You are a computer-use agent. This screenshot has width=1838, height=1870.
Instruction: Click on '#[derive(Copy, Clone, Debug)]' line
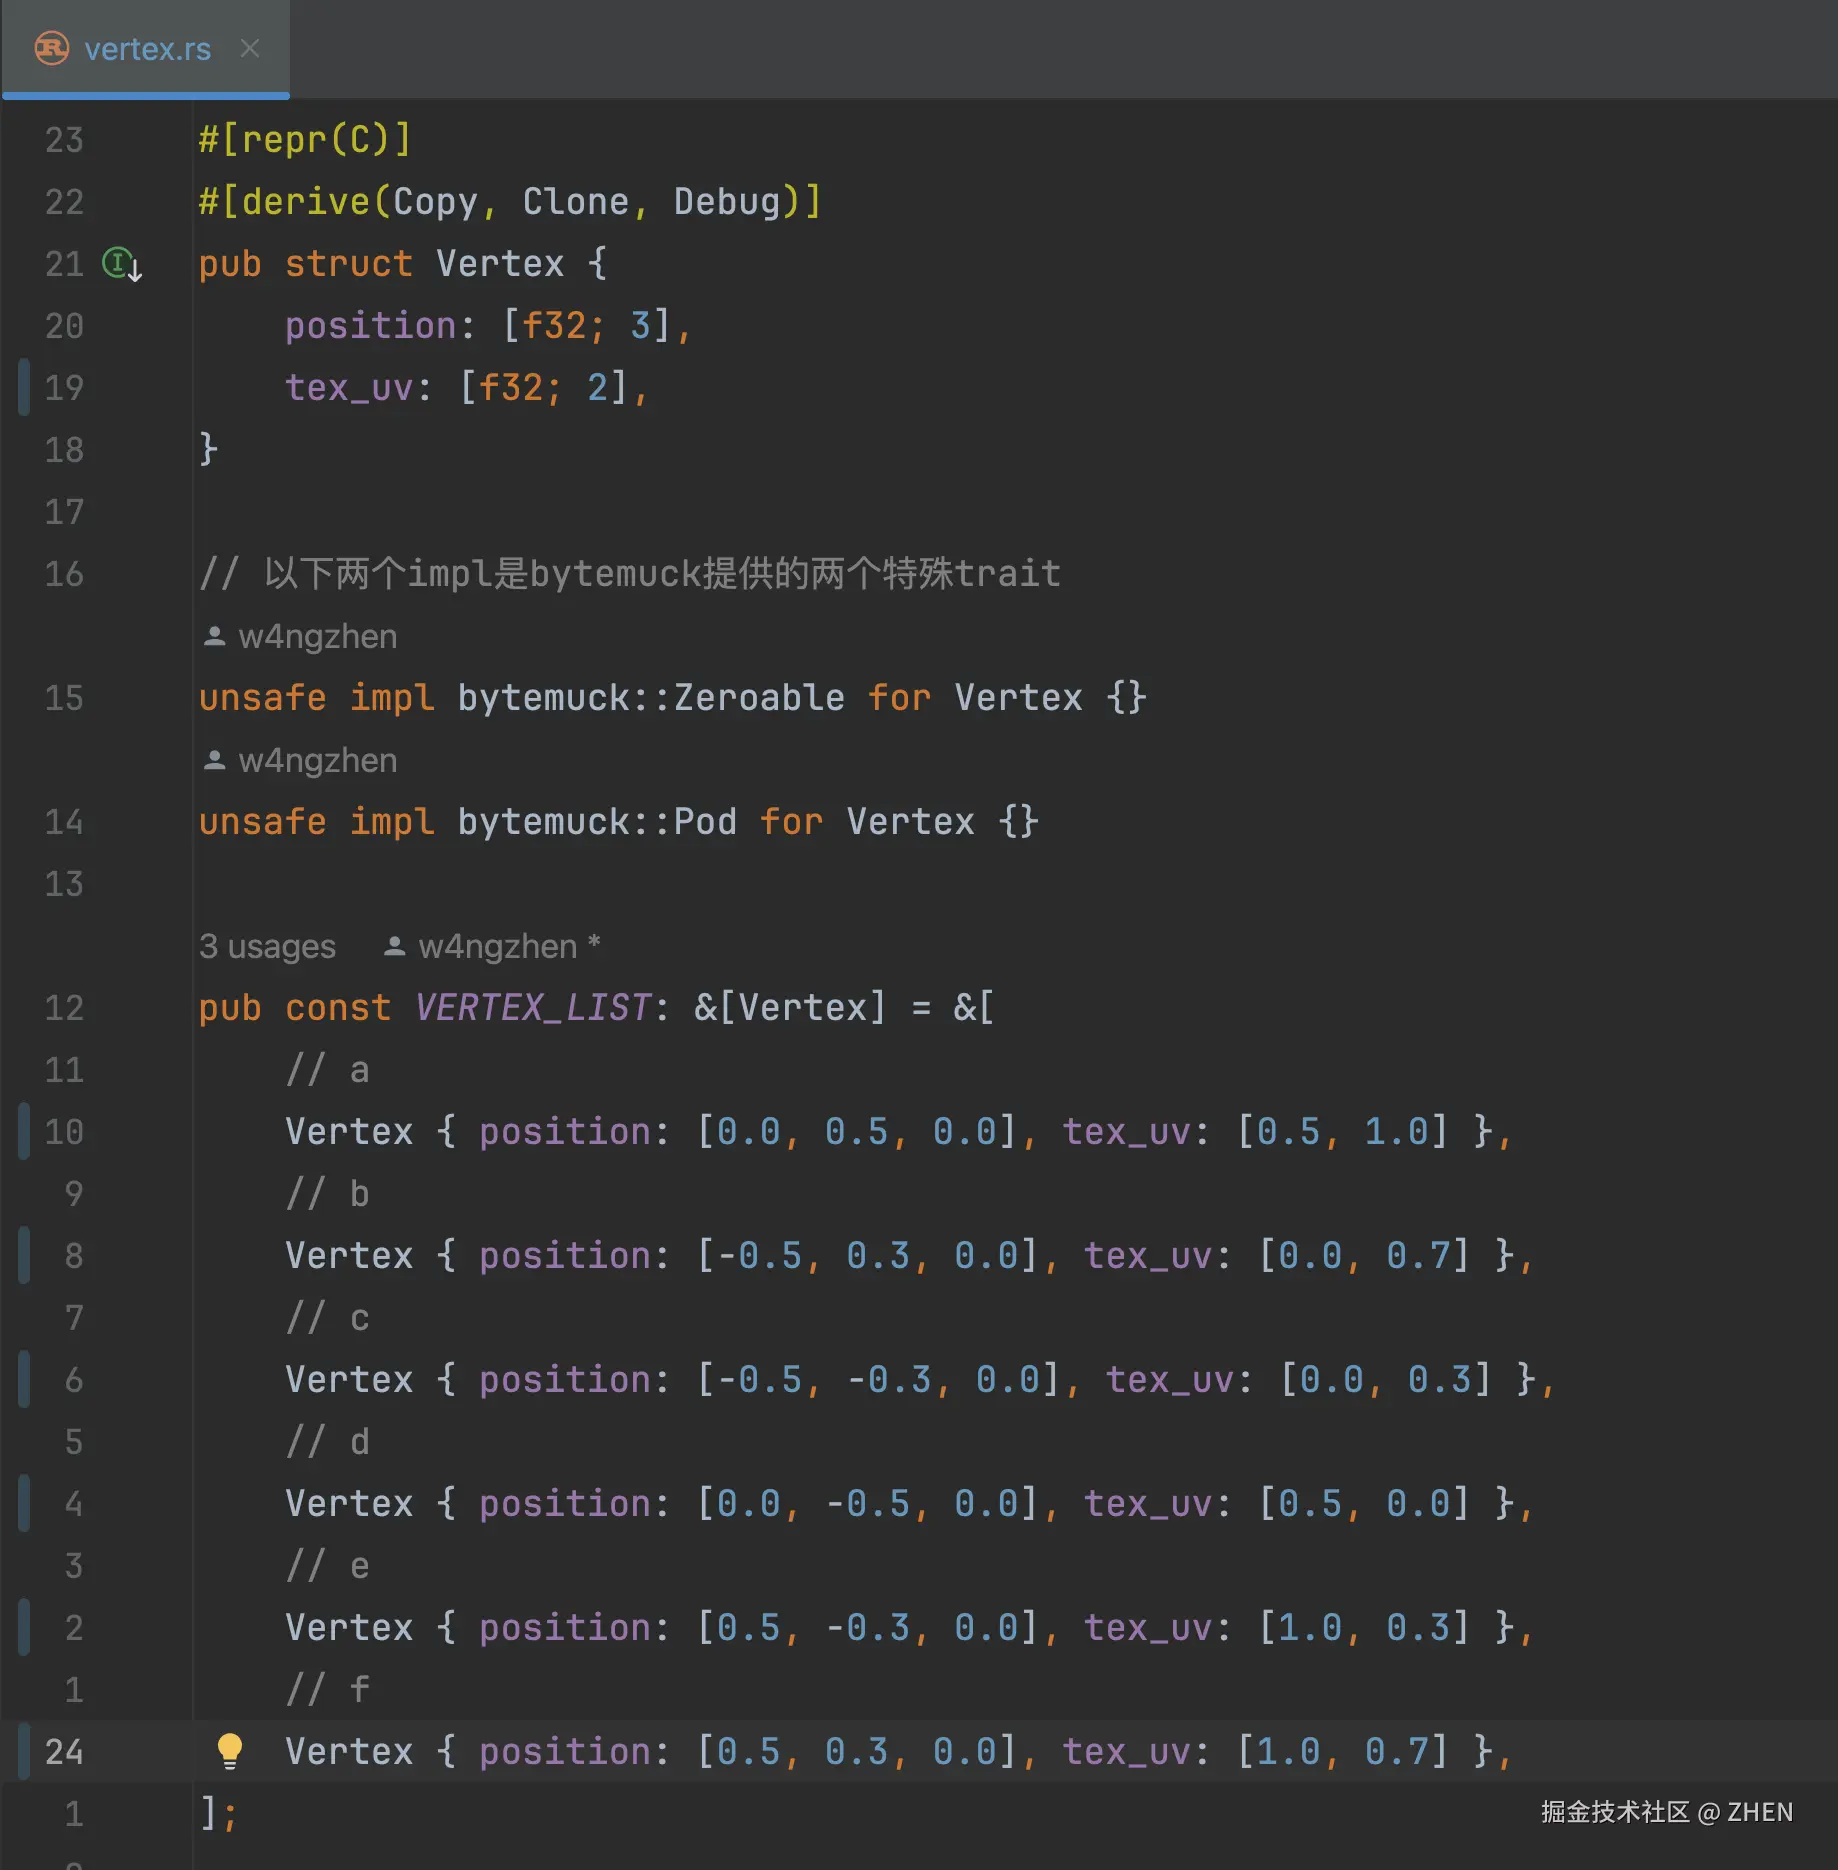[510, 202]
